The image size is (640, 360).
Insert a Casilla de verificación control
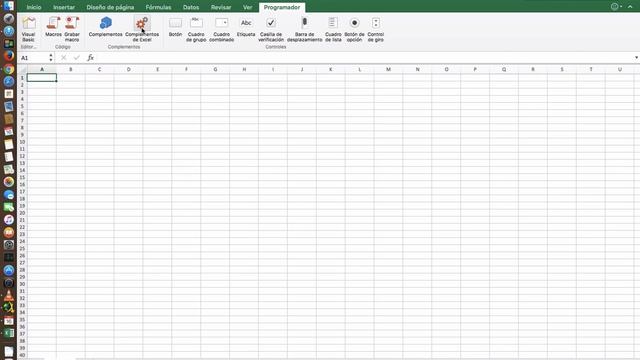tap(271, 29)
